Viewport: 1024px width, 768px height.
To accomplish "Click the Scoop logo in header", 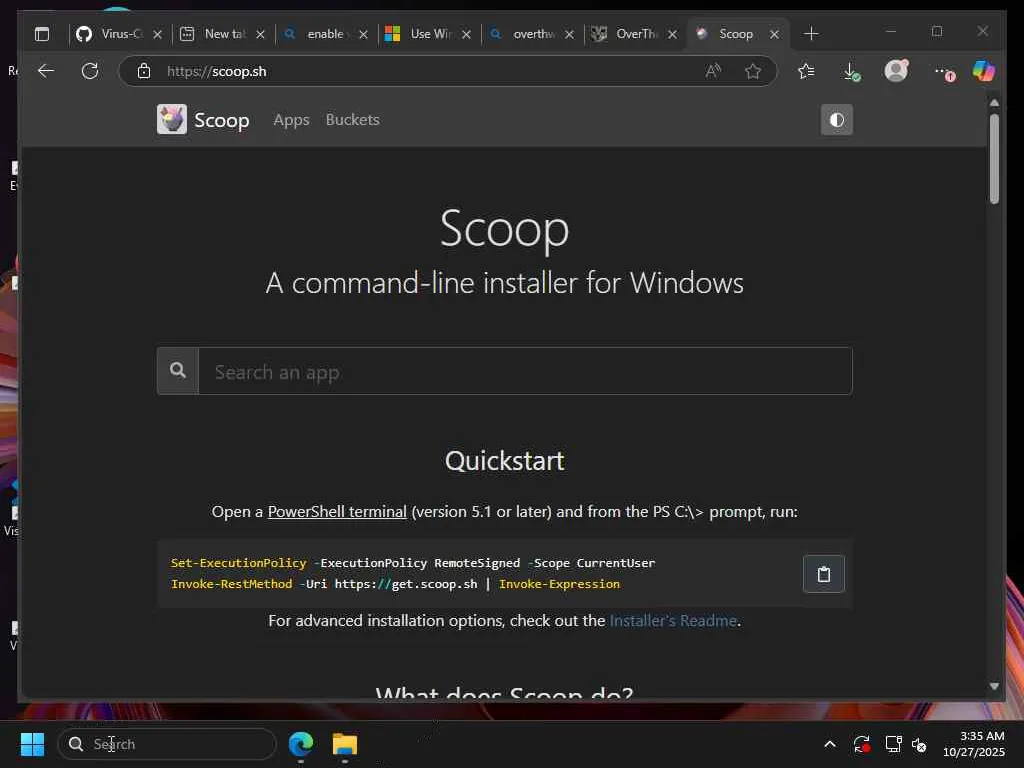I will 172,120.
